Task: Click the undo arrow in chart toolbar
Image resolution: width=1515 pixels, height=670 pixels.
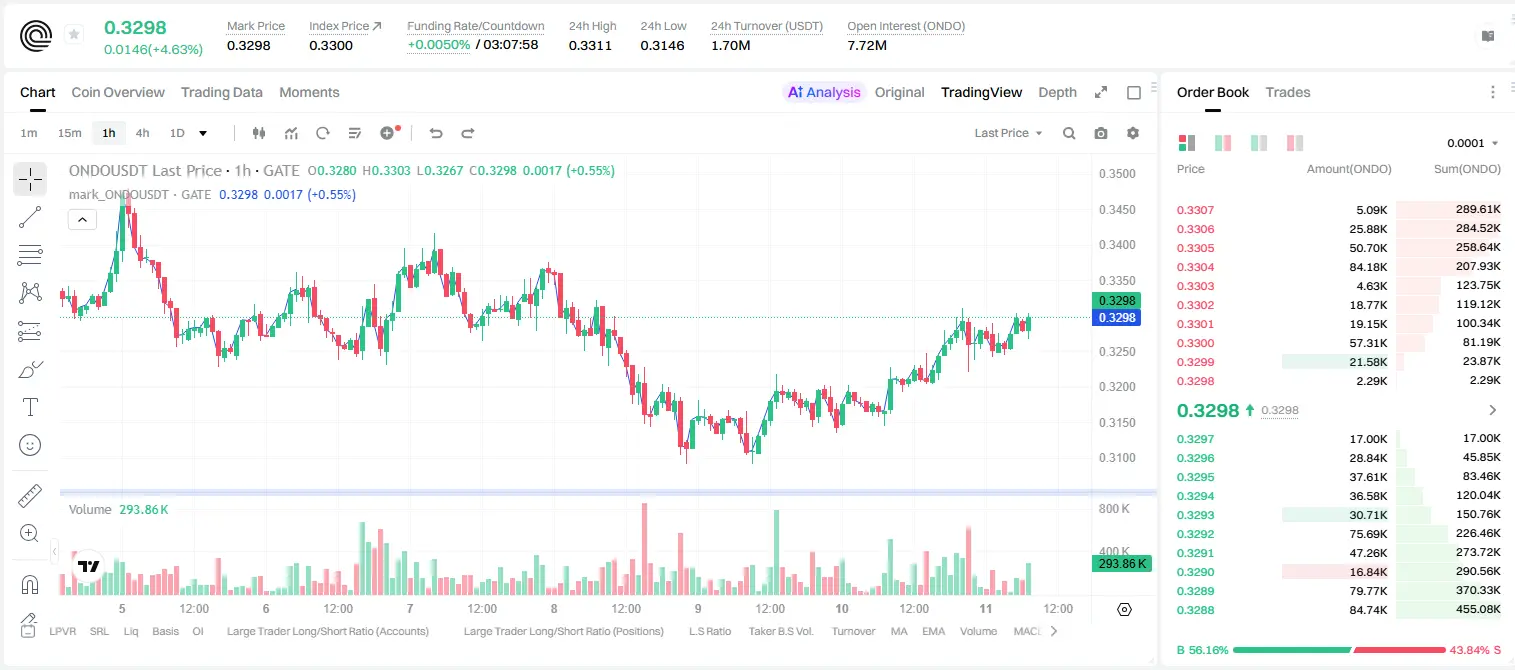Action: pos(436,133)
